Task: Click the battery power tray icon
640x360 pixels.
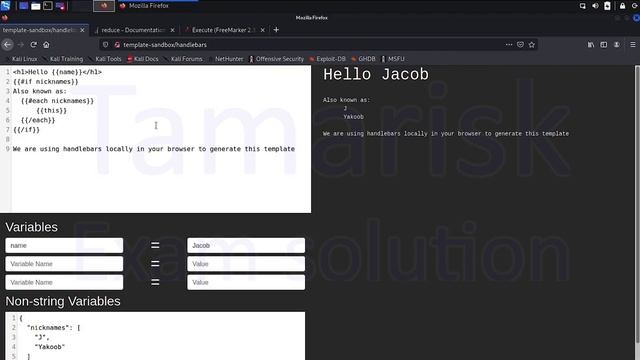Action: (x=607, y=6)
